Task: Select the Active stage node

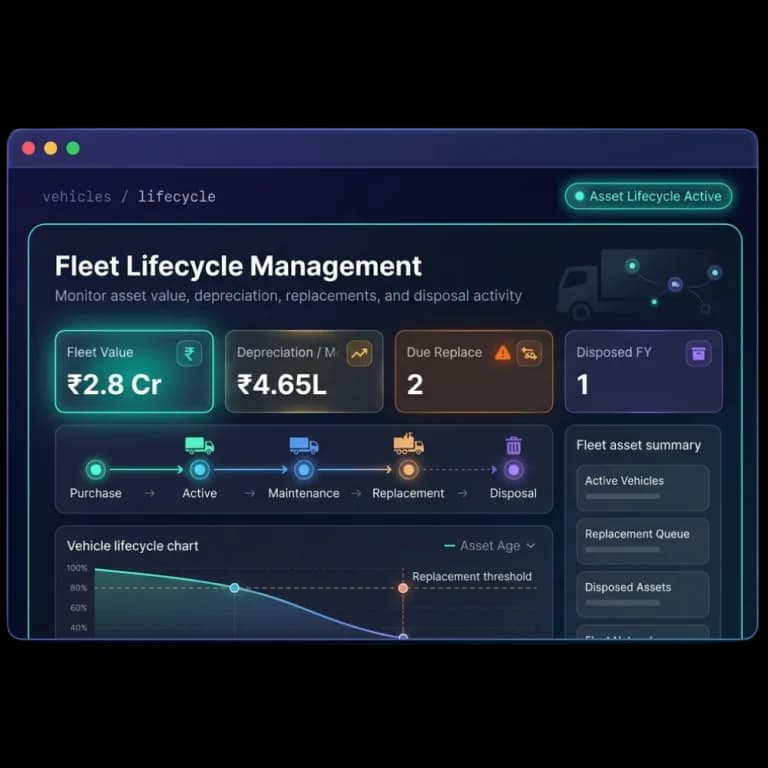Action: (x=199, y=470)
